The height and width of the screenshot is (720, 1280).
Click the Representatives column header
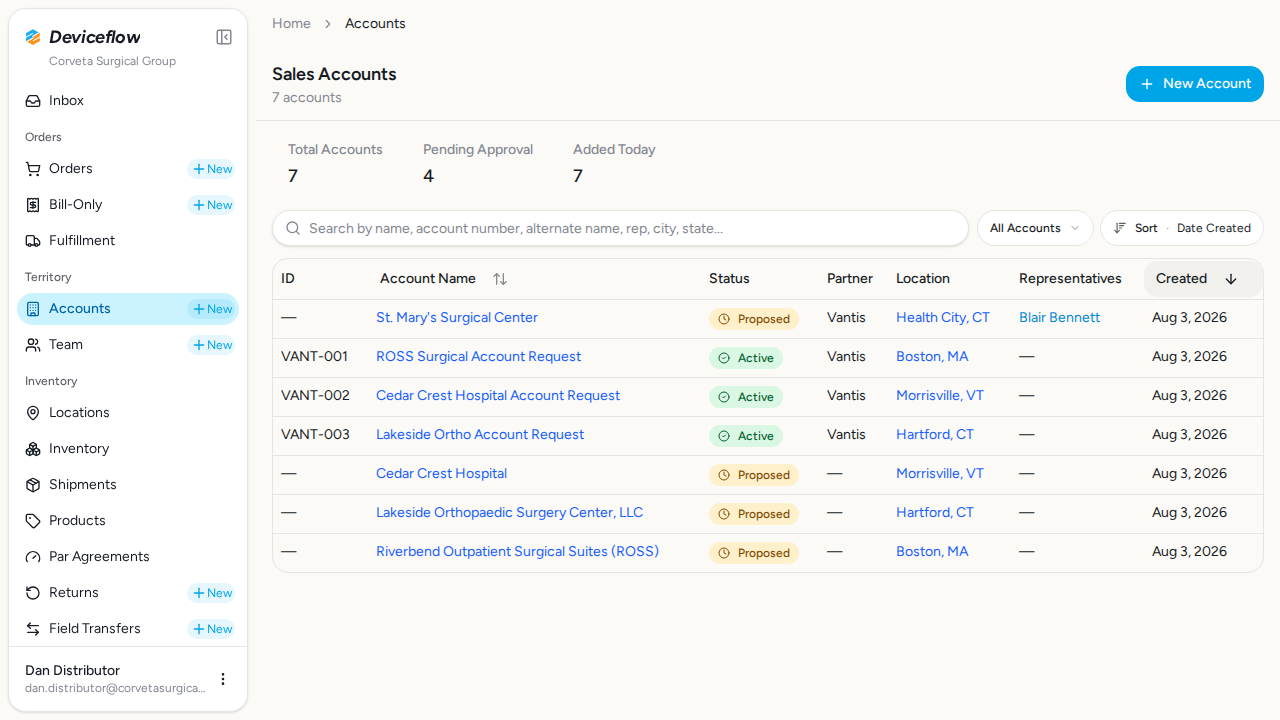click(1070, 279)
